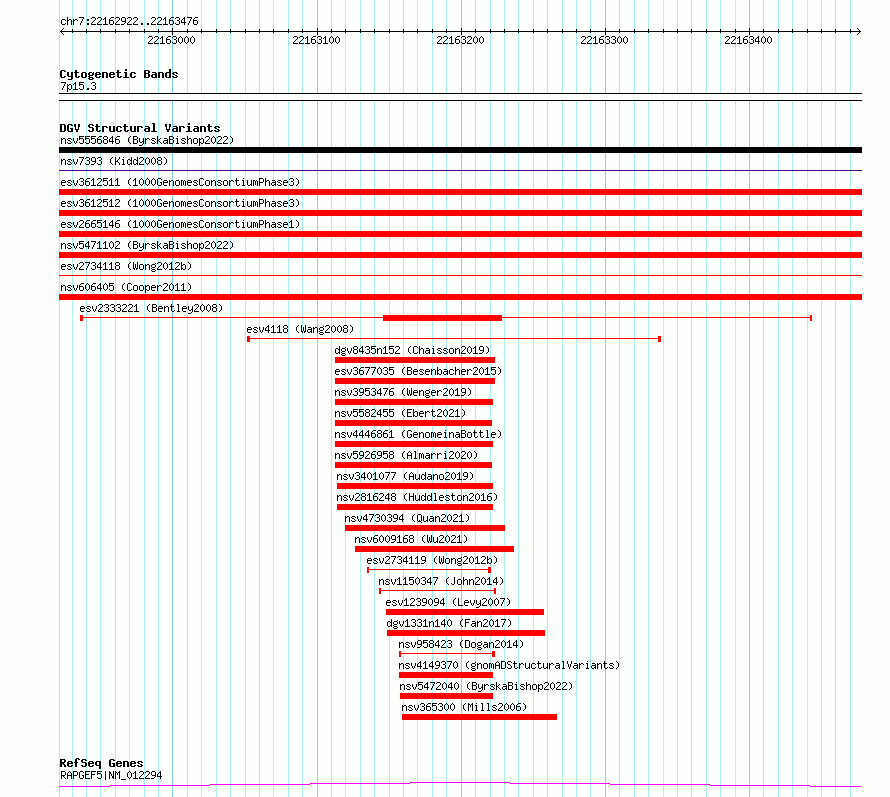Click the RefSeq Genes track heading

point(101,763)
